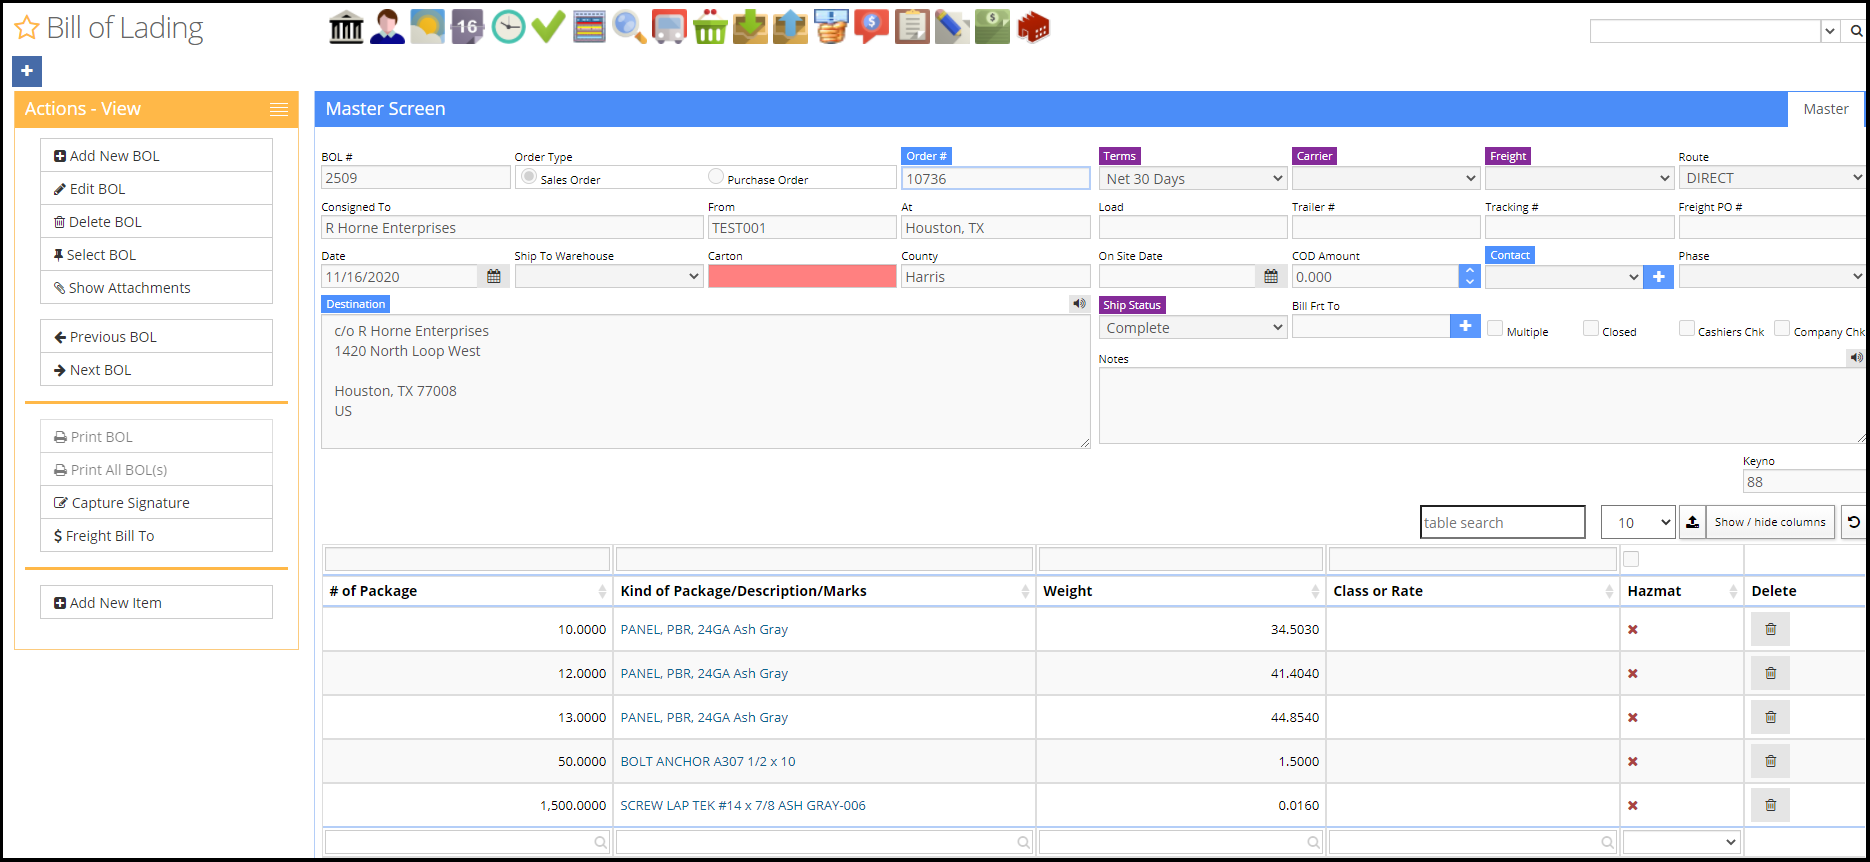Click the search magnifier beside top-right combo box
Screen dimensions: 1870x862
tap(1856, 31)
